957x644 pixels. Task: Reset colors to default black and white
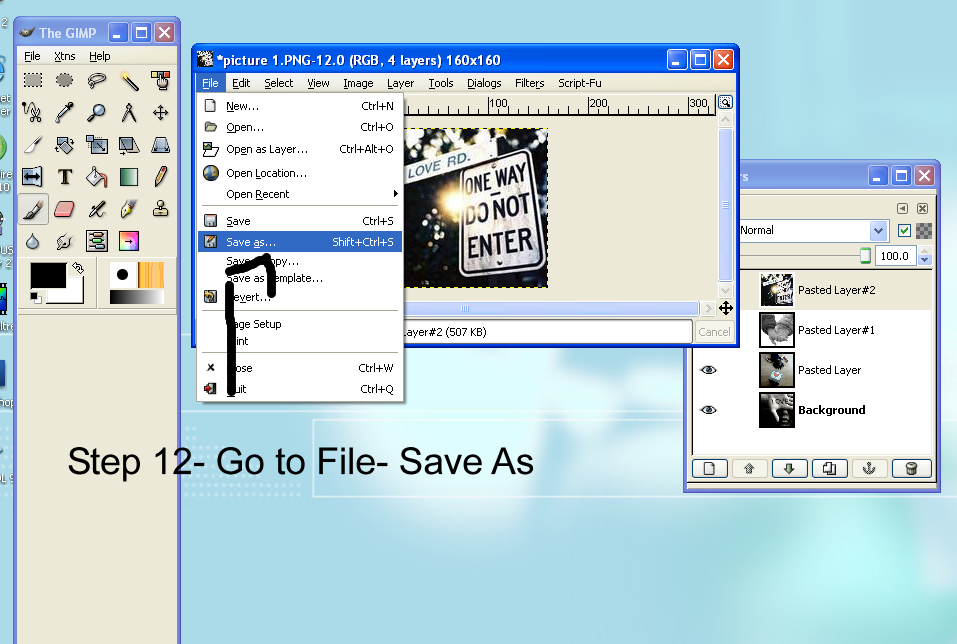coord(36,298)
